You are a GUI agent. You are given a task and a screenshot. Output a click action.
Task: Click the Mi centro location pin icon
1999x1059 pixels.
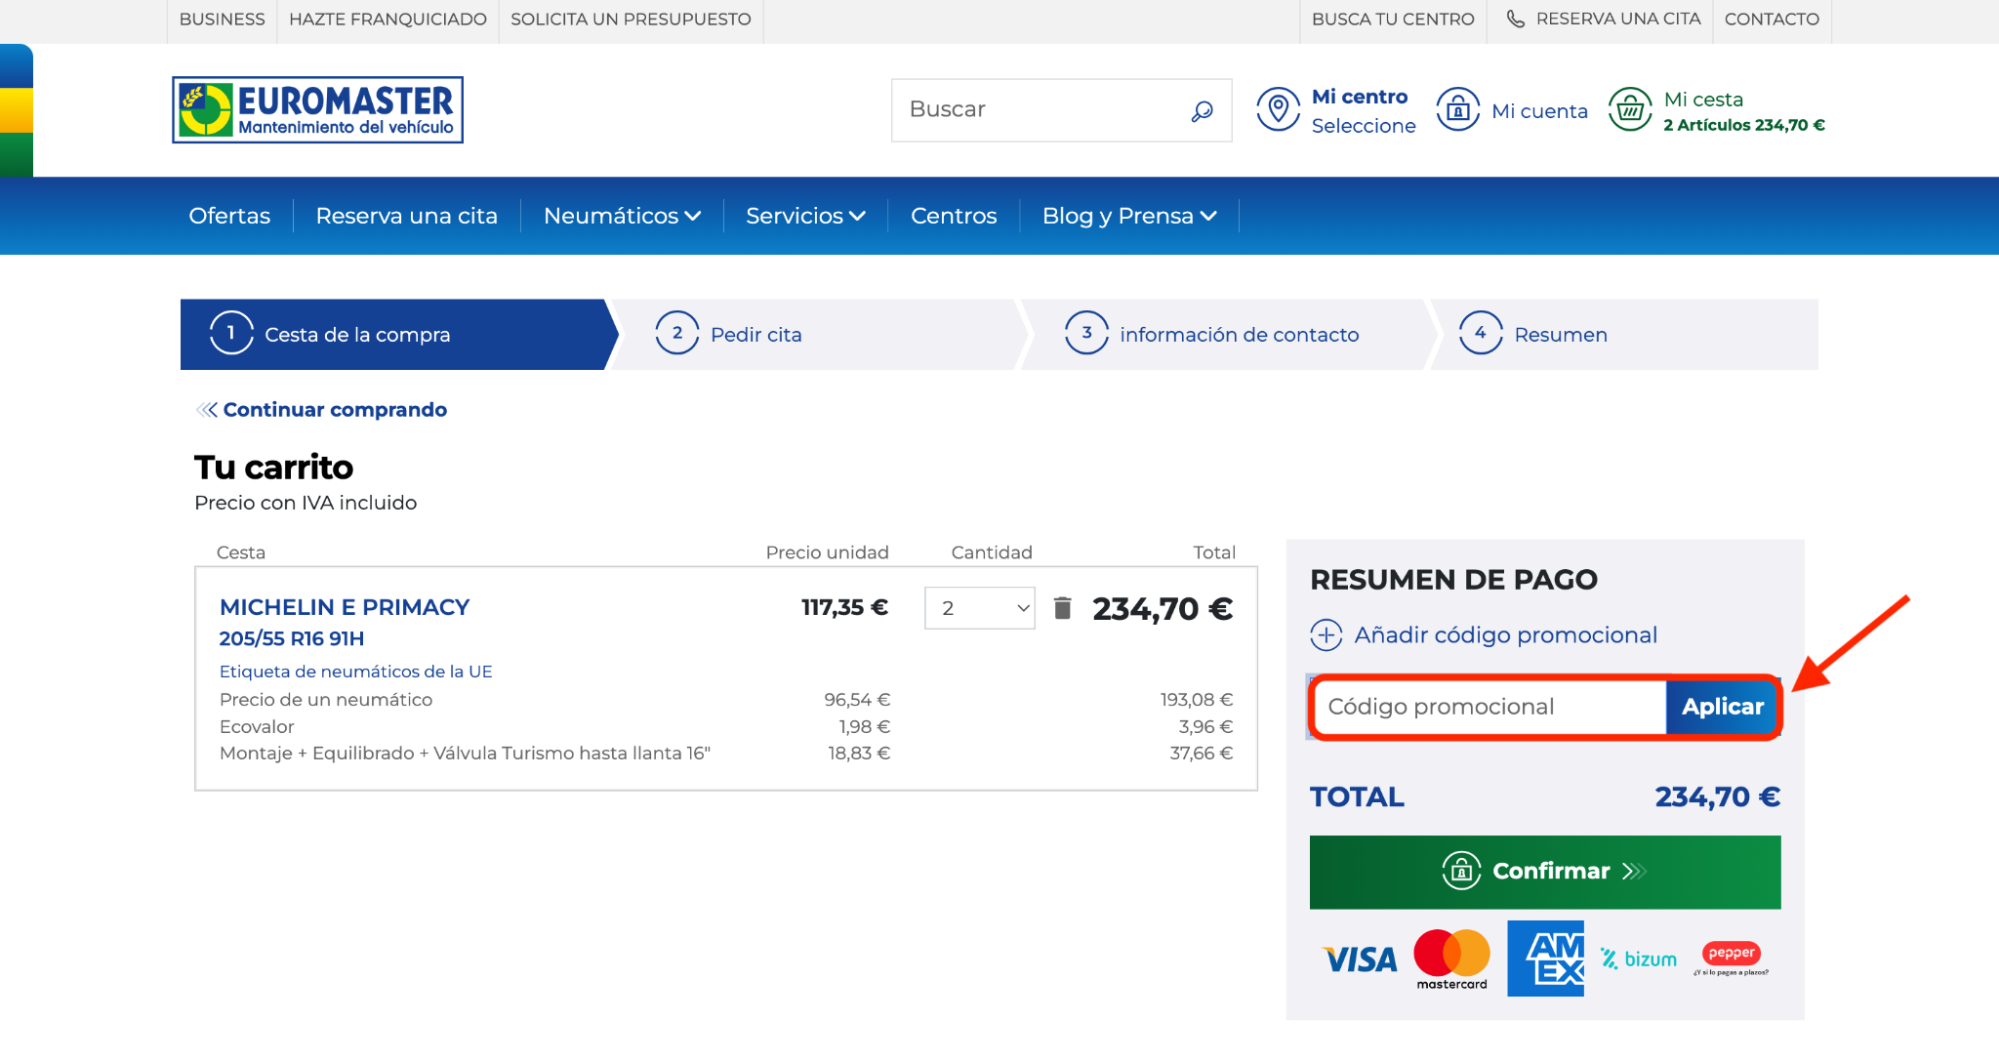(1278, 109)
